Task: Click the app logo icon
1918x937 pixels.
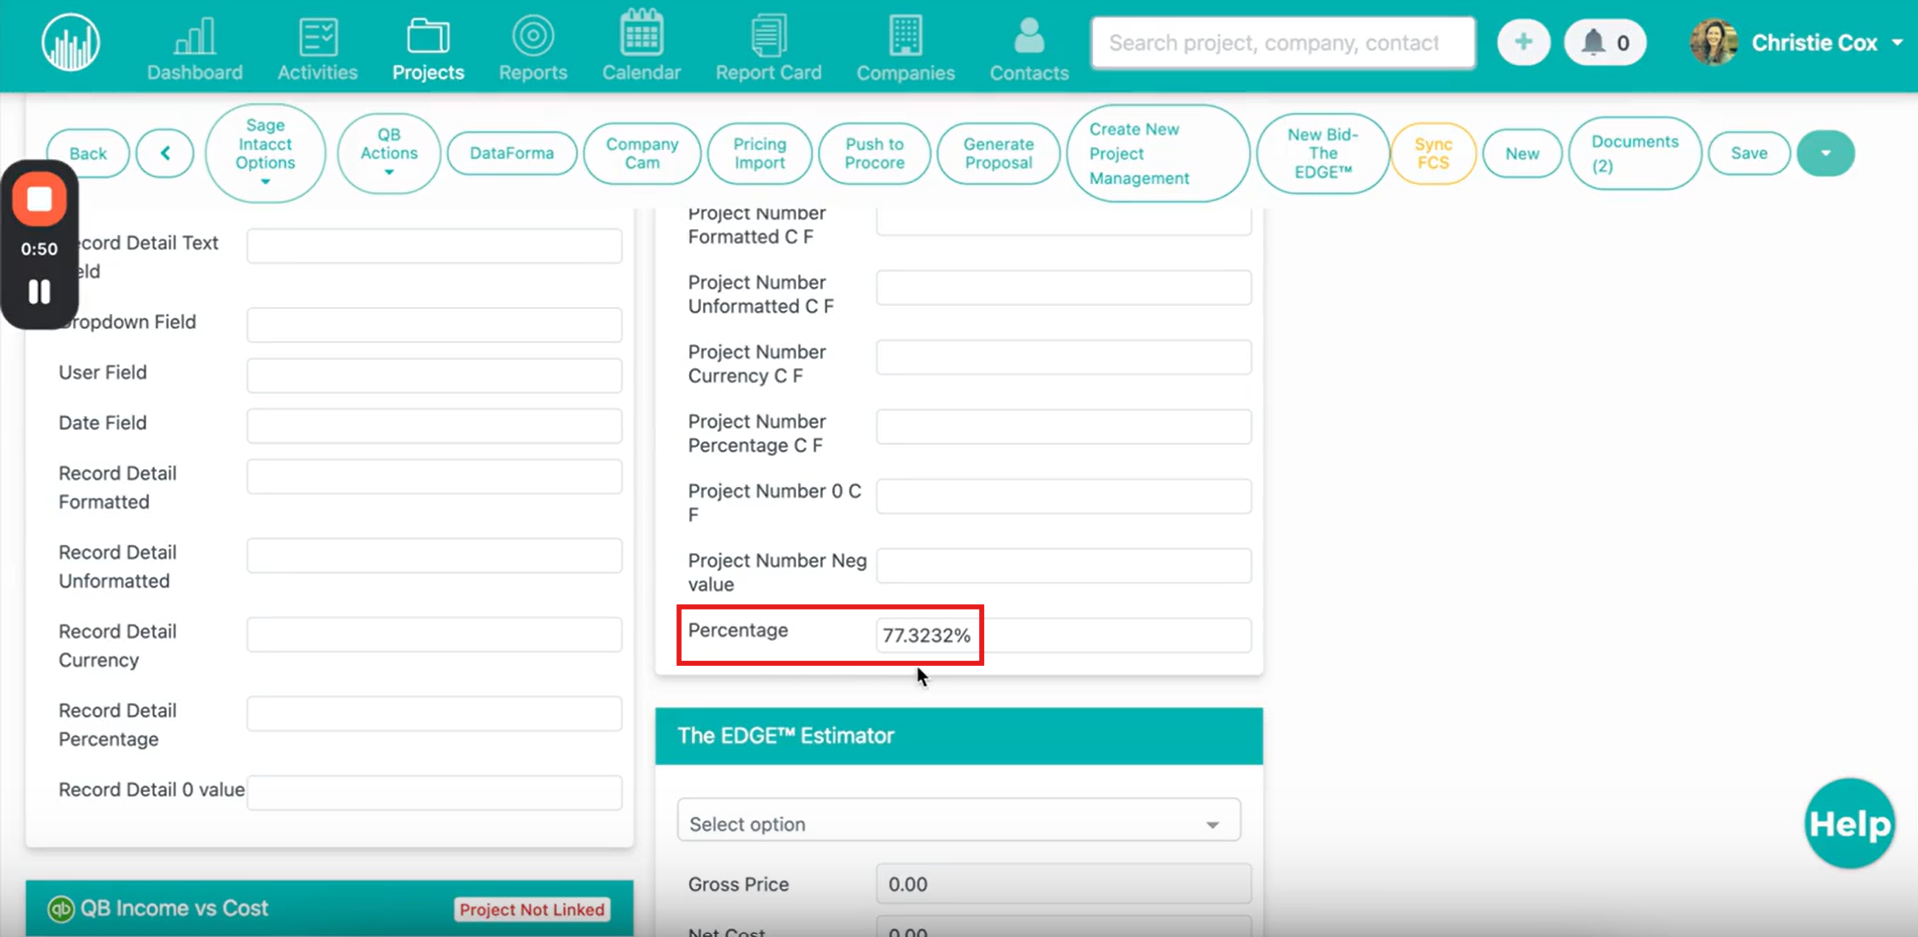Action: point(70,44)
